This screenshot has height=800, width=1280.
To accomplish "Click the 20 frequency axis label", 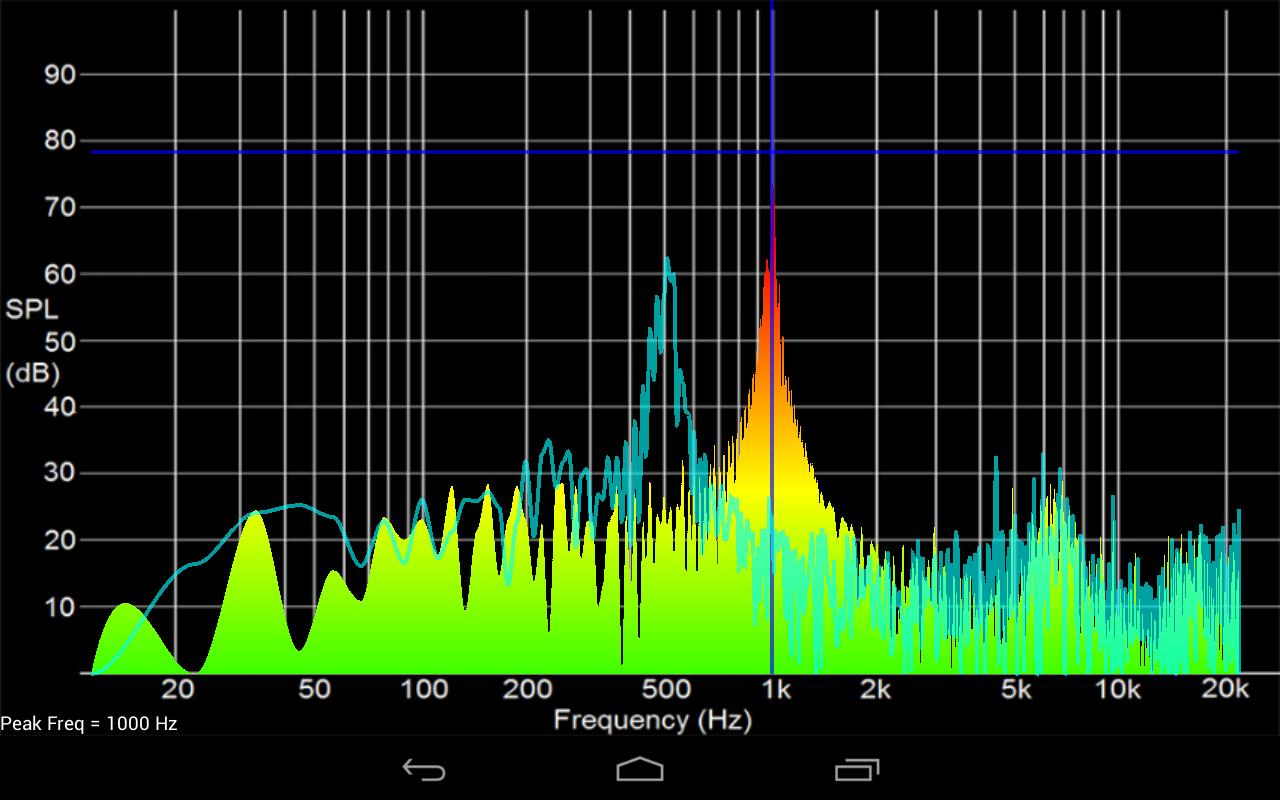I will [x=177, y=689].
